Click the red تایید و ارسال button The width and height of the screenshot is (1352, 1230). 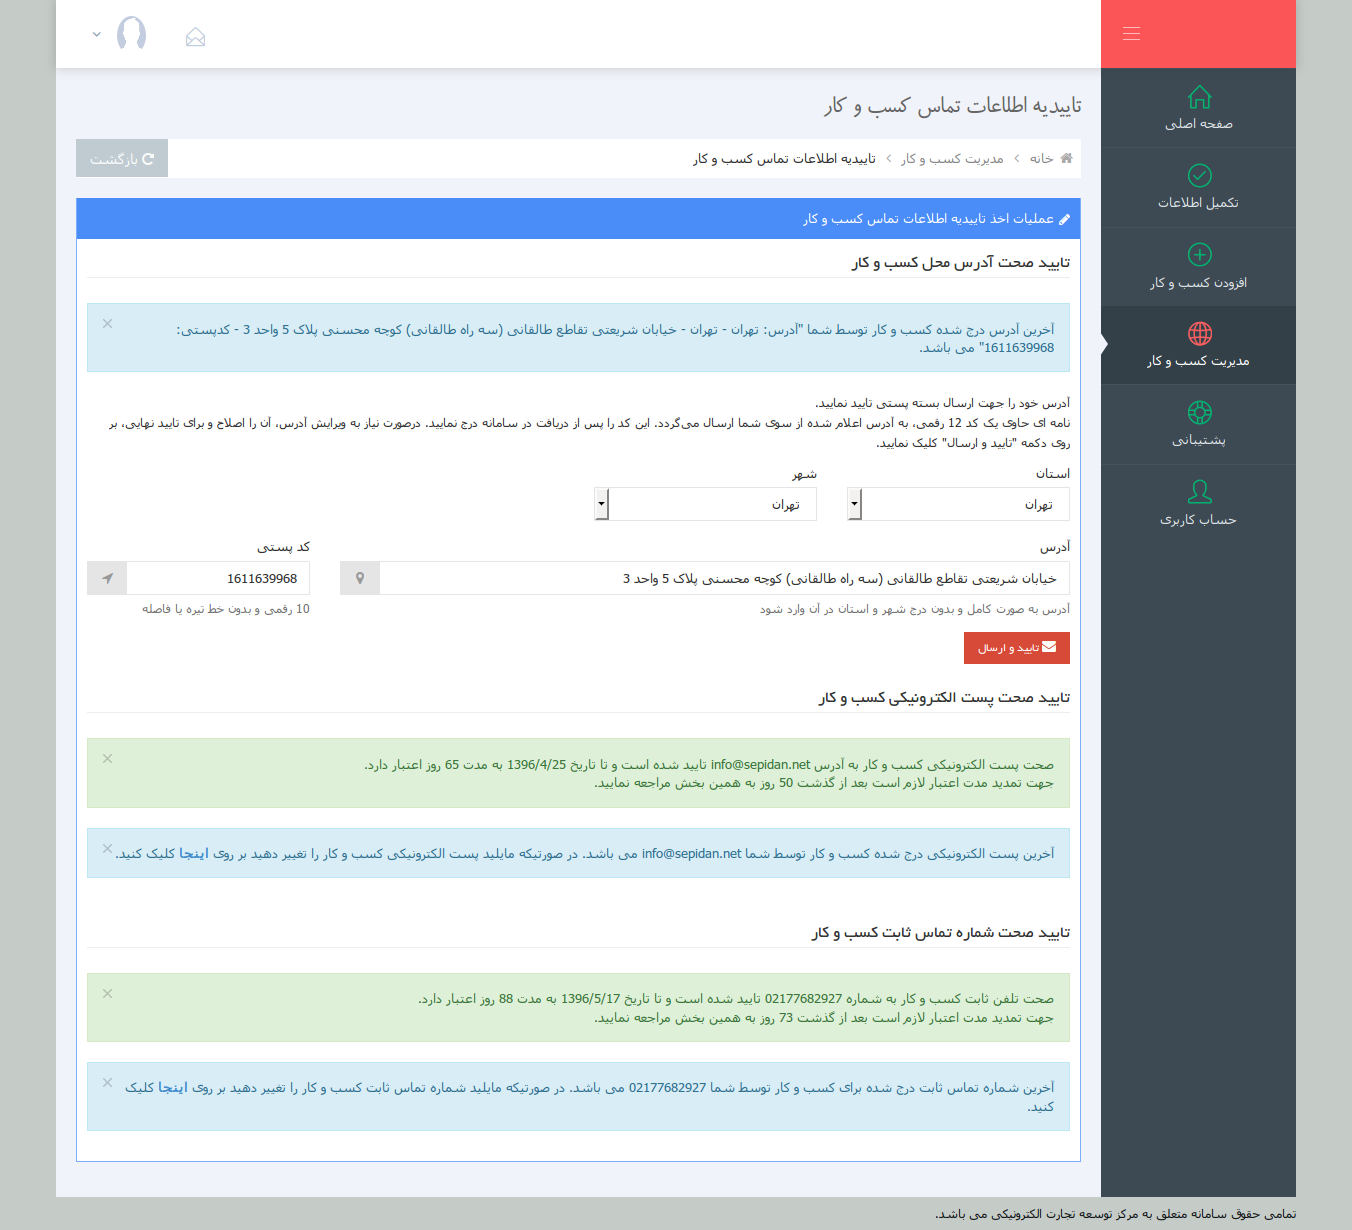tap(1016, 648)
